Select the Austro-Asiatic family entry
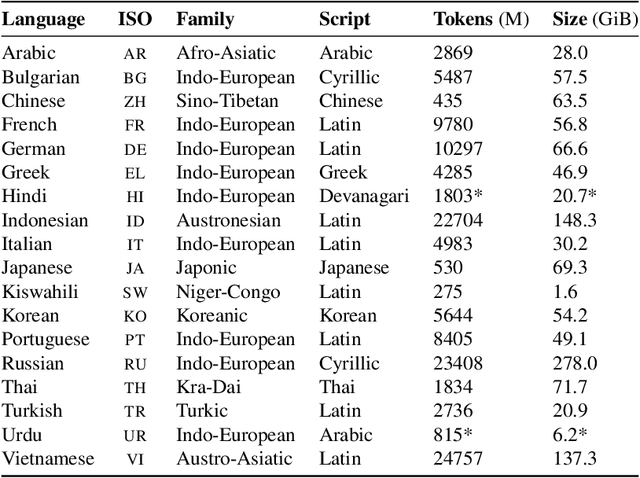 click(x=235, y=459)
